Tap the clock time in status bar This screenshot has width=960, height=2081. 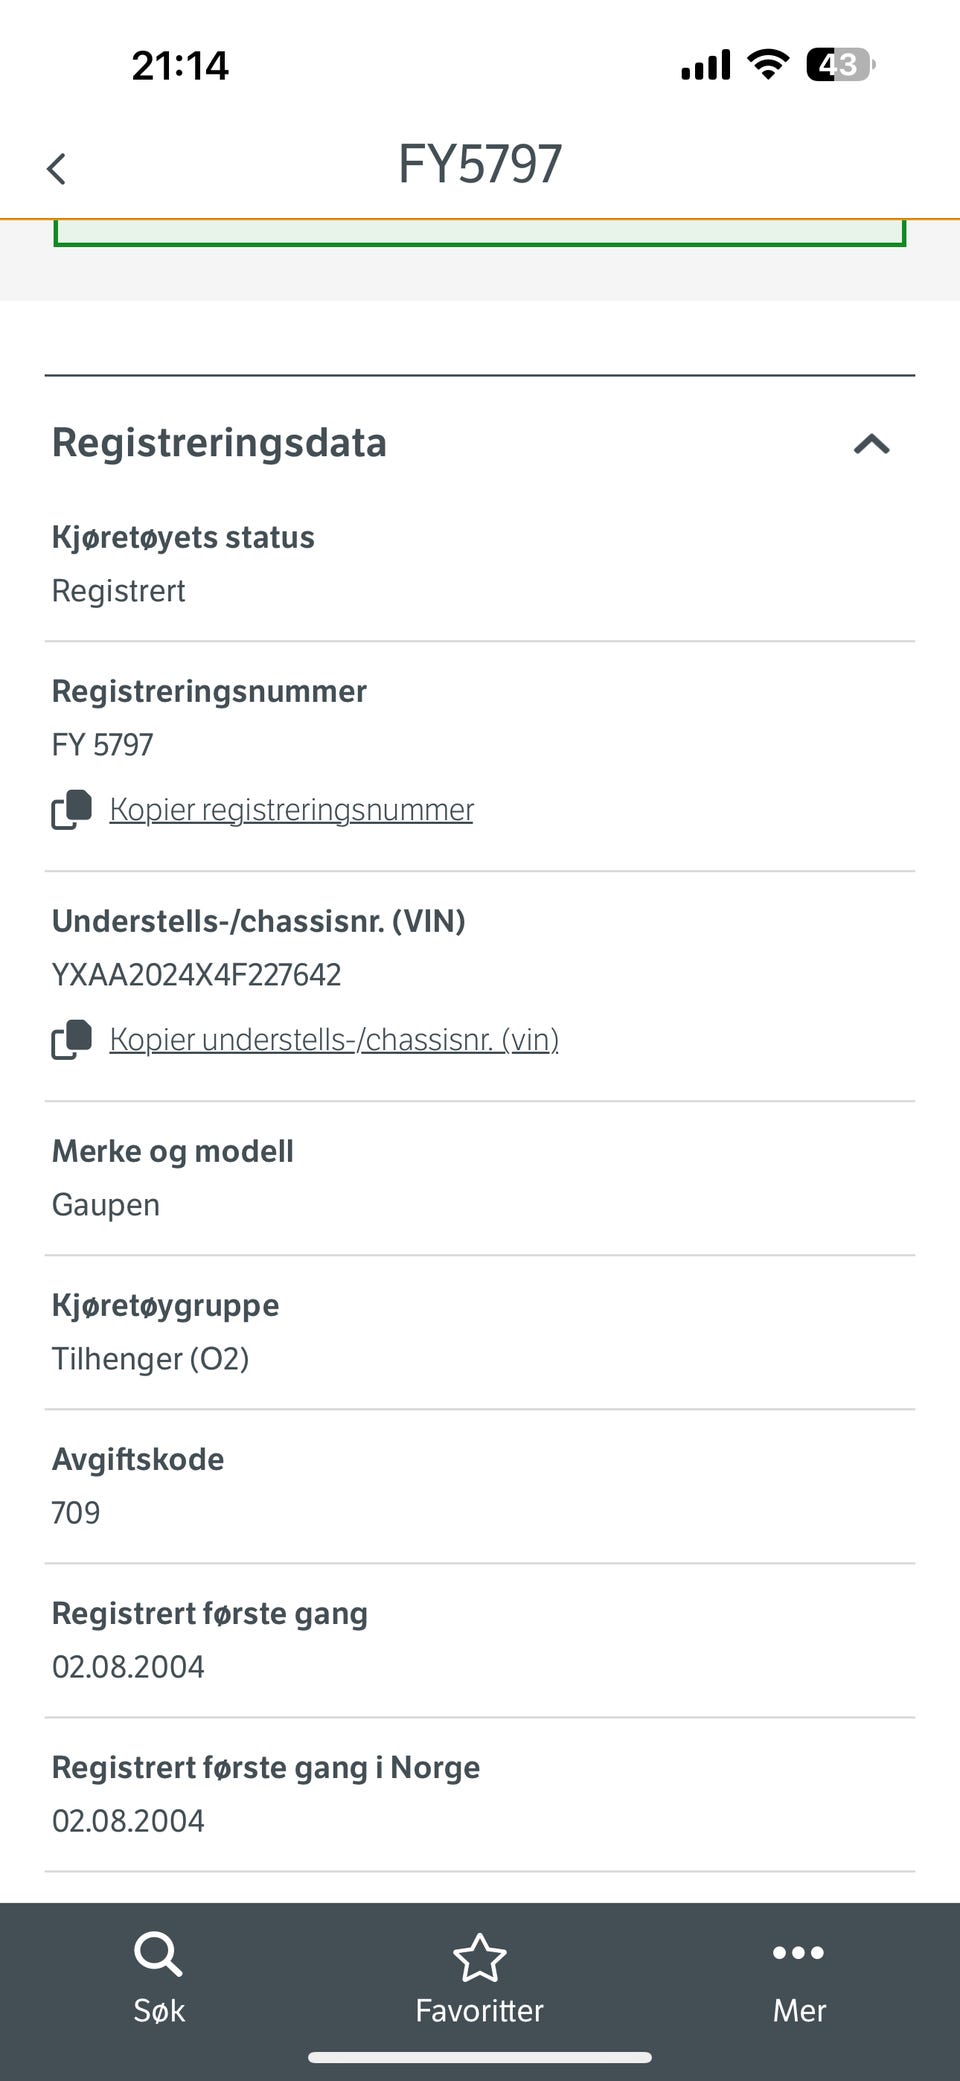coord(180,66)
